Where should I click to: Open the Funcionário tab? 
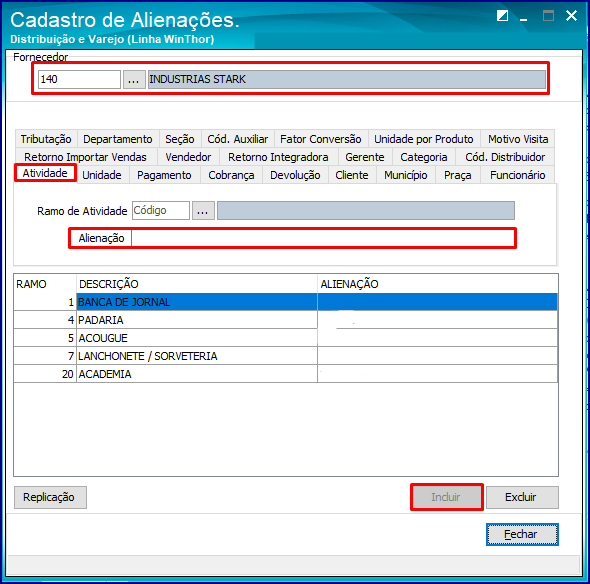tap(517, 175)
